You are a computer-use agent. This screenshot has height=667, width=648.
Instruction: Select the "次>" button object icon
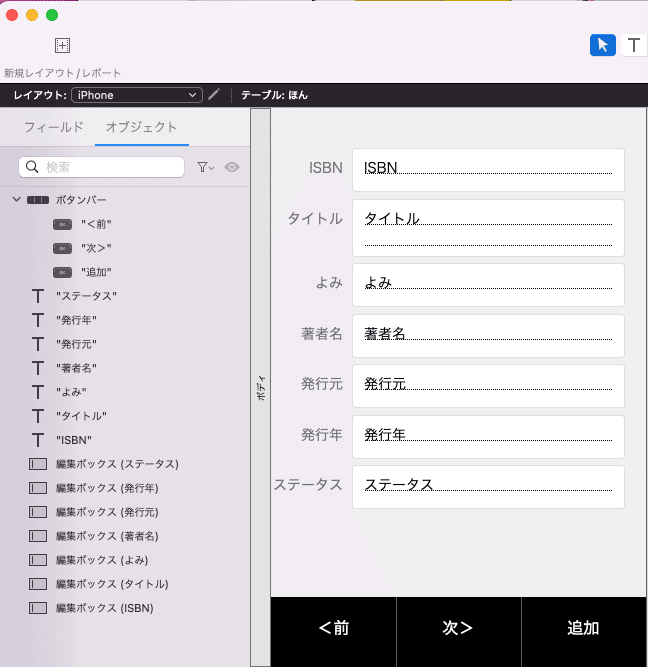[62, 248]
